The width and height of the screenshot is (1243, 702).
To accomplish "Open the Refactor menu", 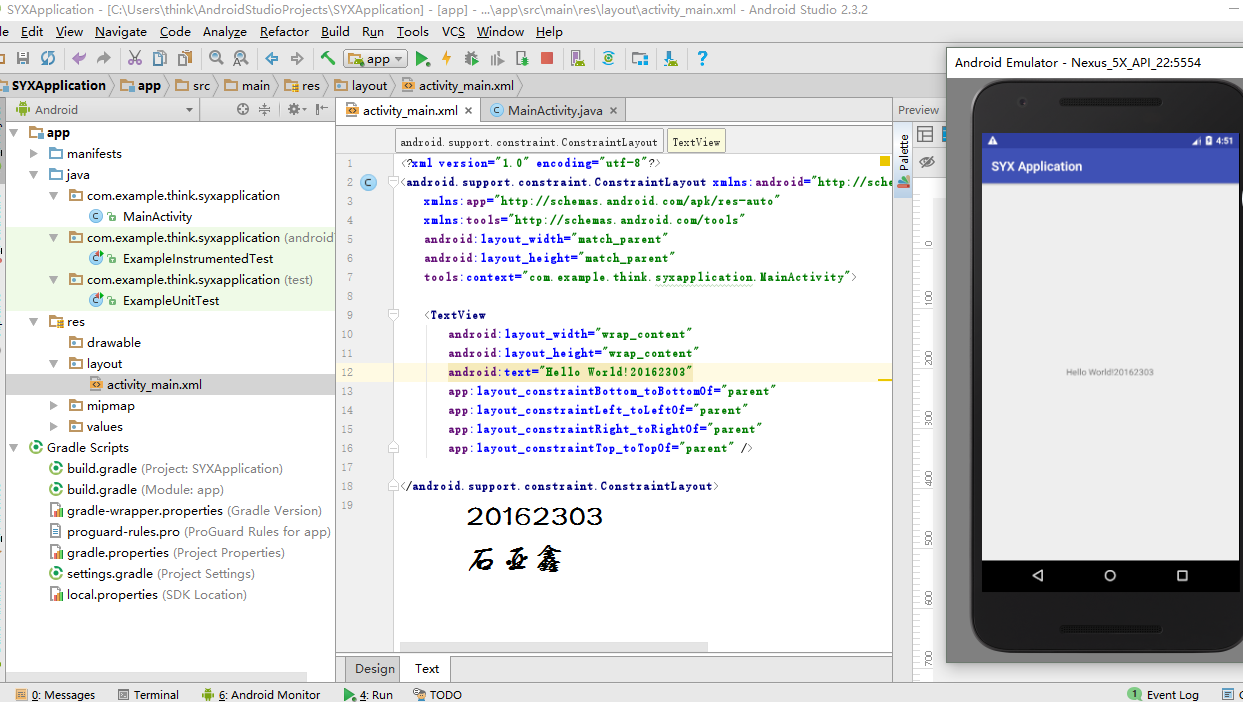I will (284, 31).
